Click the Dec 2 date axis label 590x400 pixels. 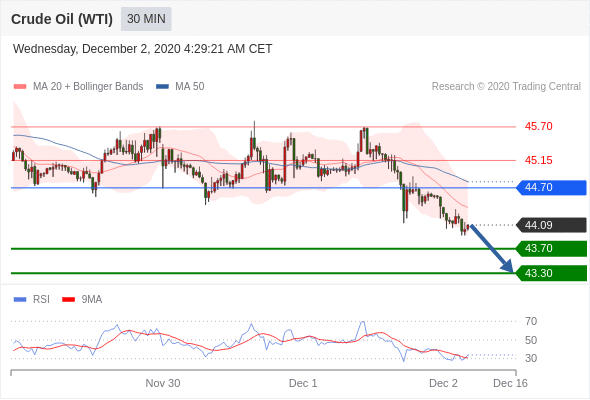click(444, 383)
